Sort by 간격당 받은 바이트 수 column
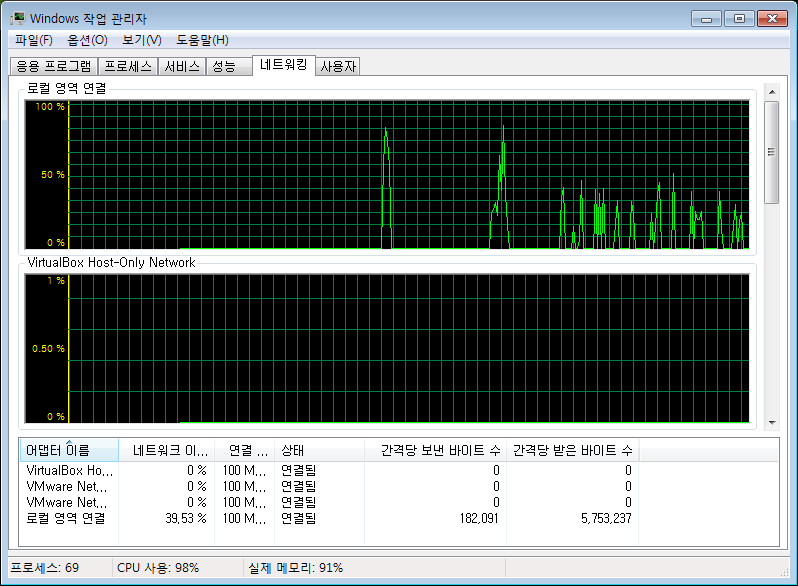 click(x=573, y=450)
